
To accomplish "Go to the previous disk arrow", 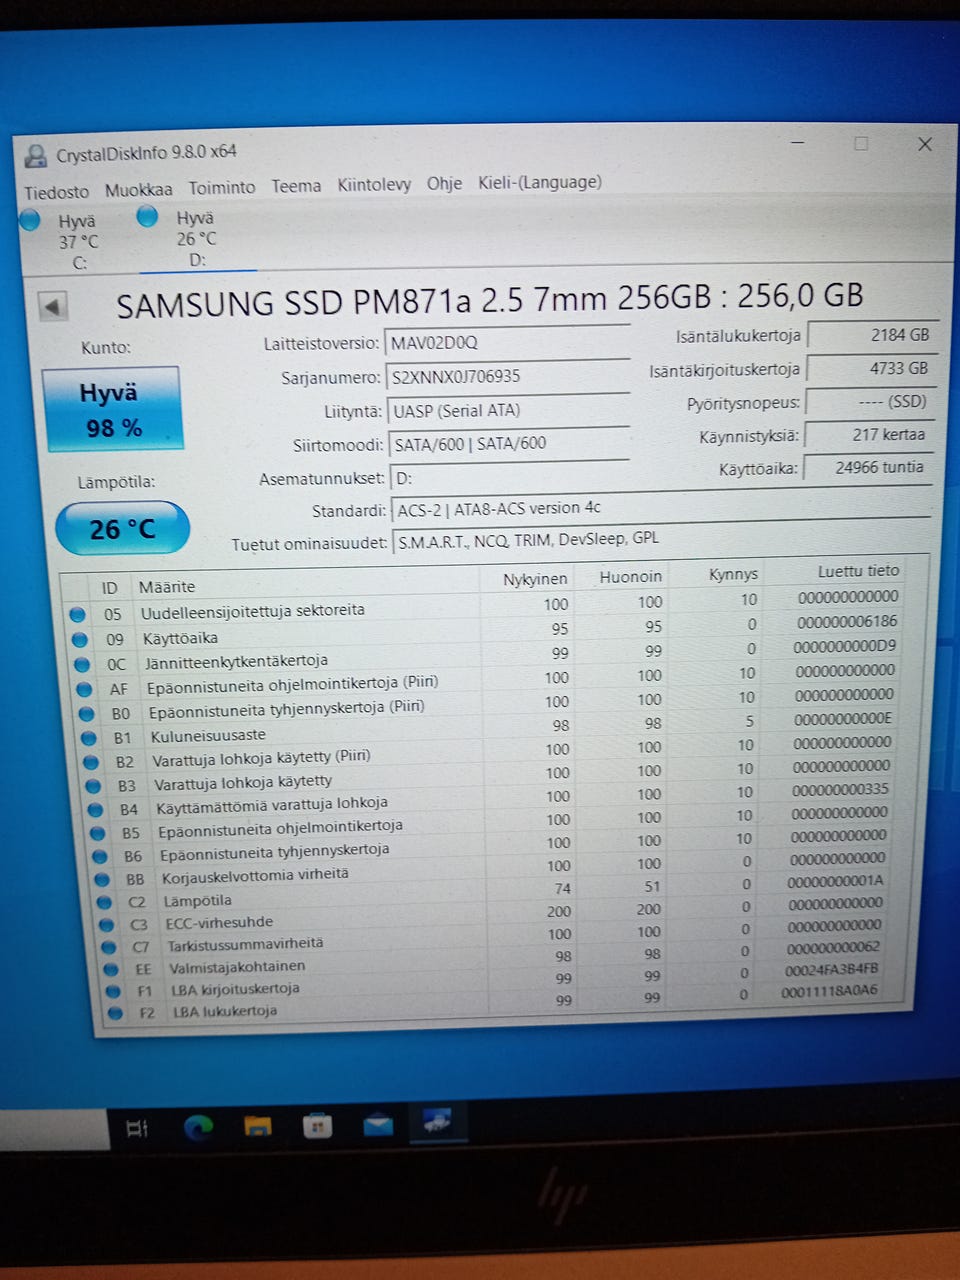I will click(x=53, y=306).
